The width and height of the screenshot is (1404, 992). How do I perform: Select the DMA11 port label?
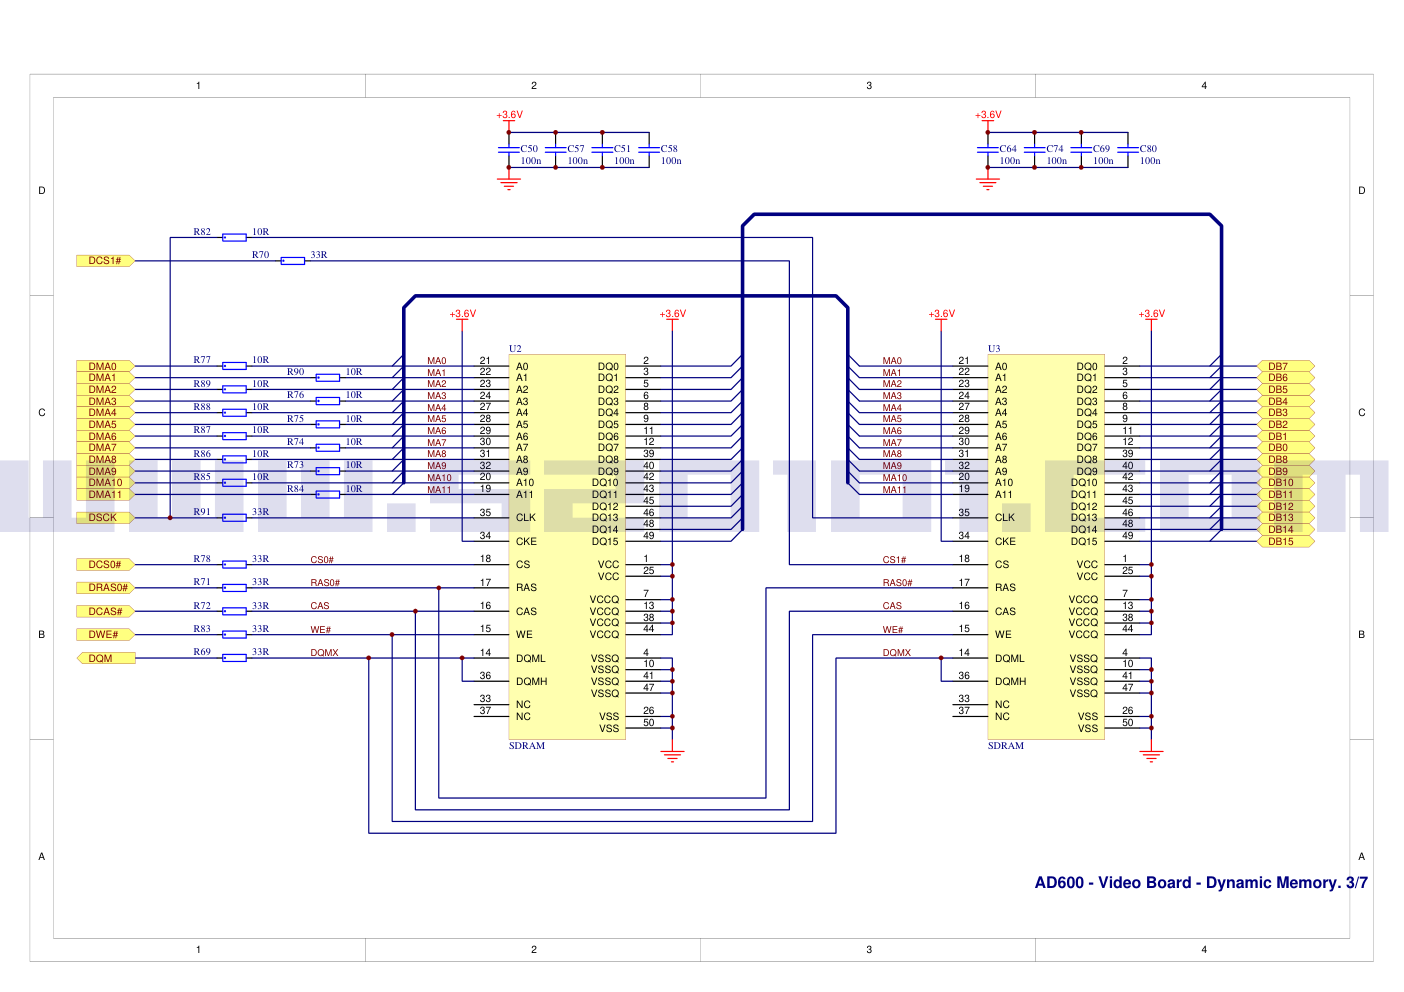tap(105, 495)
